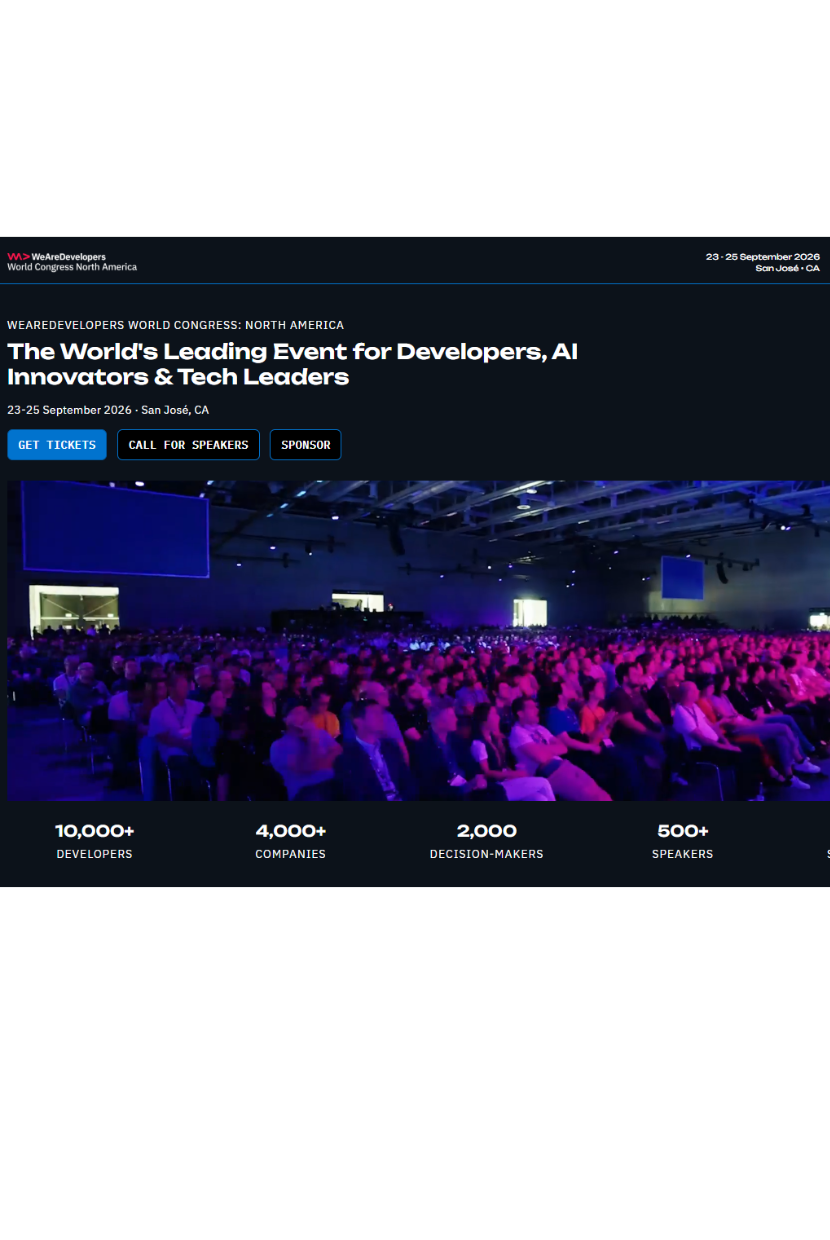Click the 10,000+ DEVELOPERS stat
Image resolution: width=830 pixels, height=1240 pixels.
pyautogui.click(x=94, y=840)
